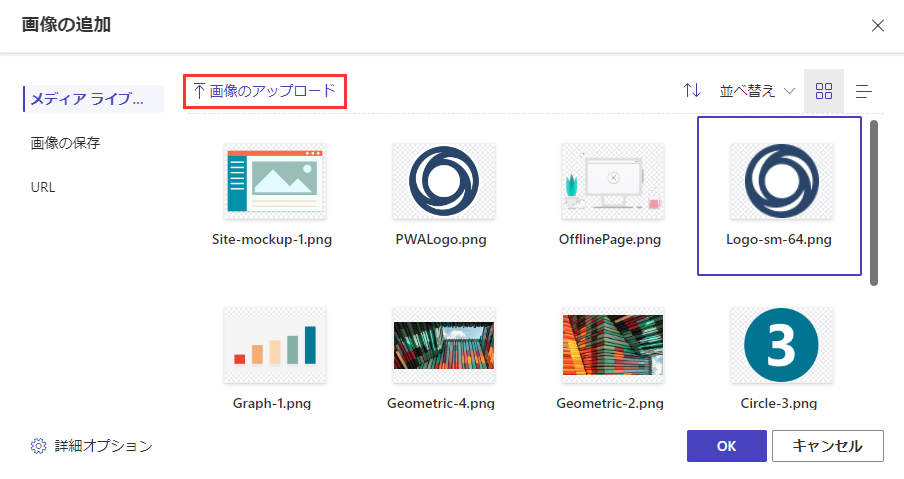The image size is (904, 479).
Task: Click the upload arrow icon
Action: 199,90
